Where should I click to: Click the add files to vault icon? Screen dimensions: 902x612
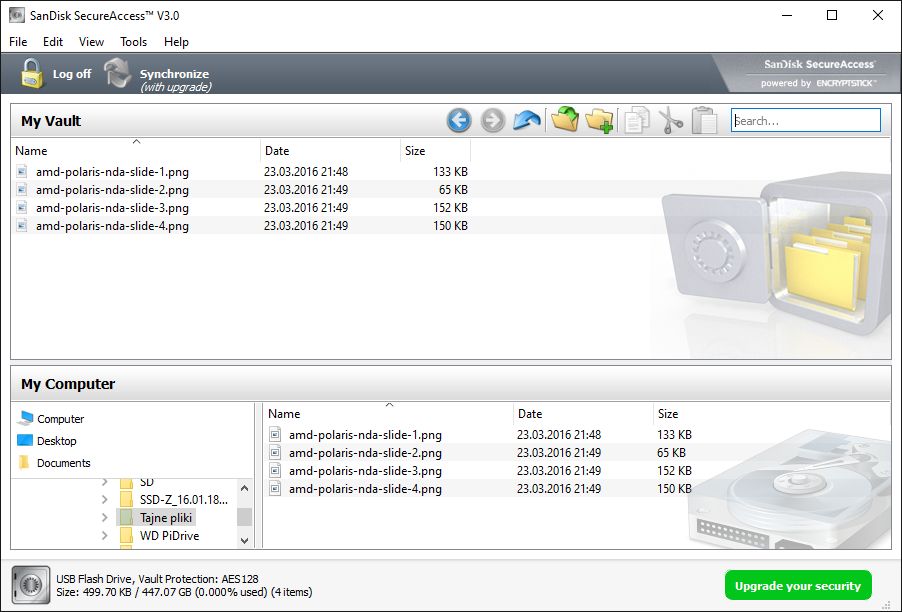click(x=564, y=120)
